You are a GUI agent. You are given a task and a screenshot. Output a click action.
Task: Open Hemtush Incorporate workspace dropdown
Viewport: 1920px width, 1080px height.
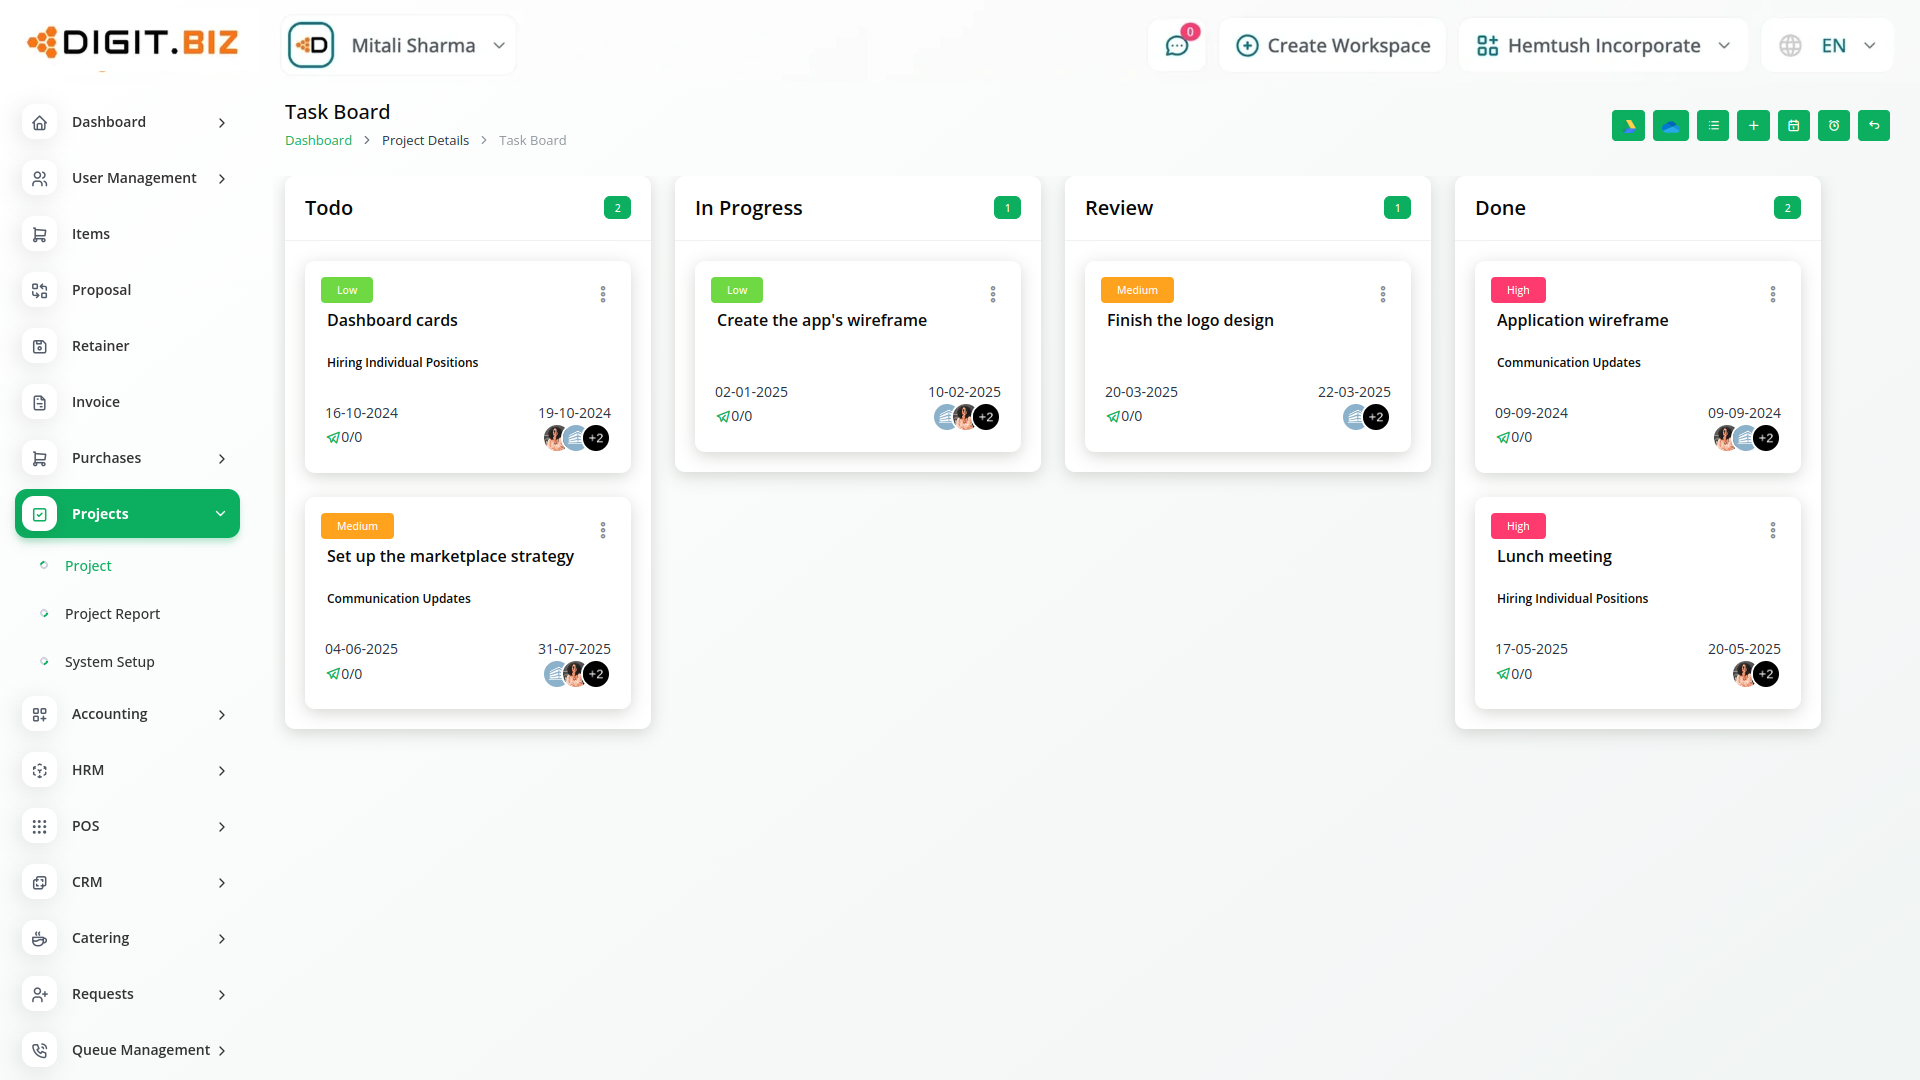(1603, 46)
